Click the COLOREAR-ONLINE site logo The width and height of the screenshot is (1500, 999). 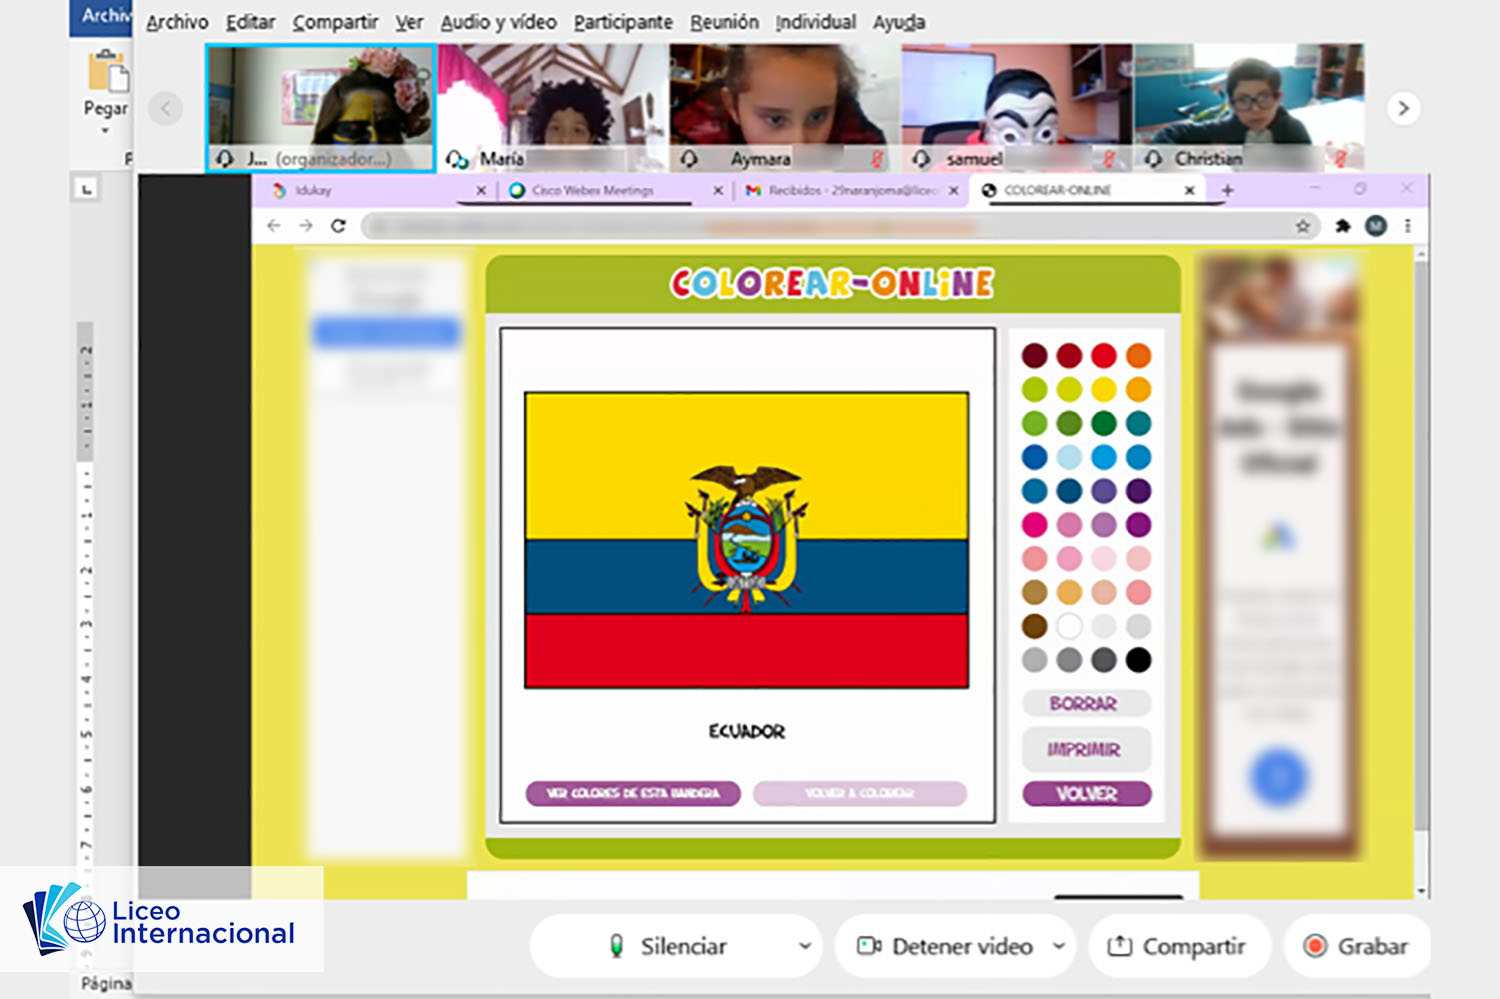tap(832, 284)
